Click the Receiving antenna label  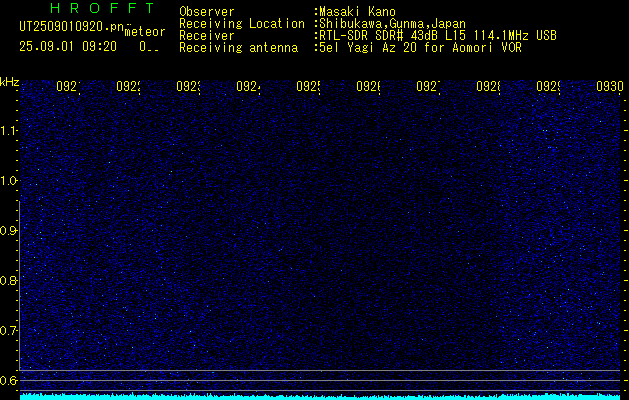click(238, 48)
